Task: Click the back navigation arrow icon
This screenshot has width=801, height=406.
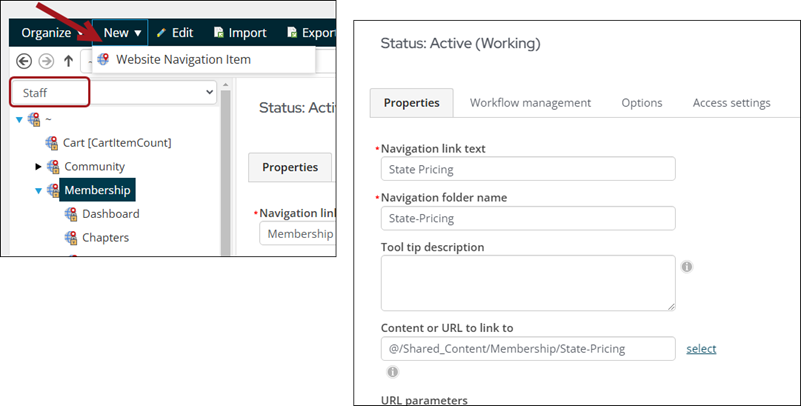Action: tap(23, 60)
